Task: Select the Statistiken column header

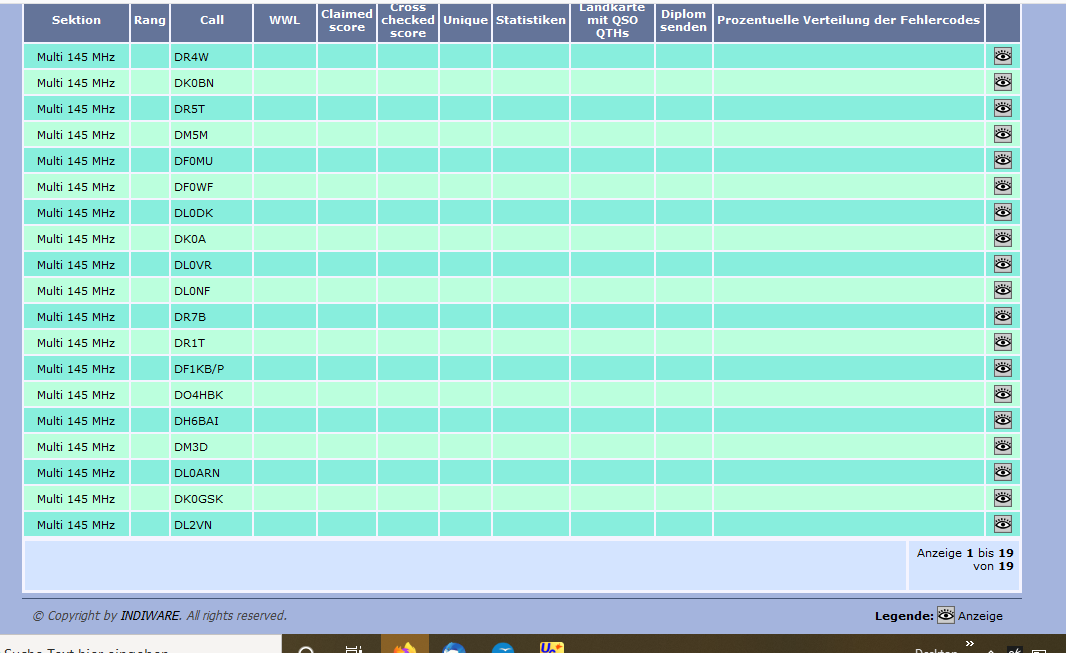Action: click(x=531, y=20)
